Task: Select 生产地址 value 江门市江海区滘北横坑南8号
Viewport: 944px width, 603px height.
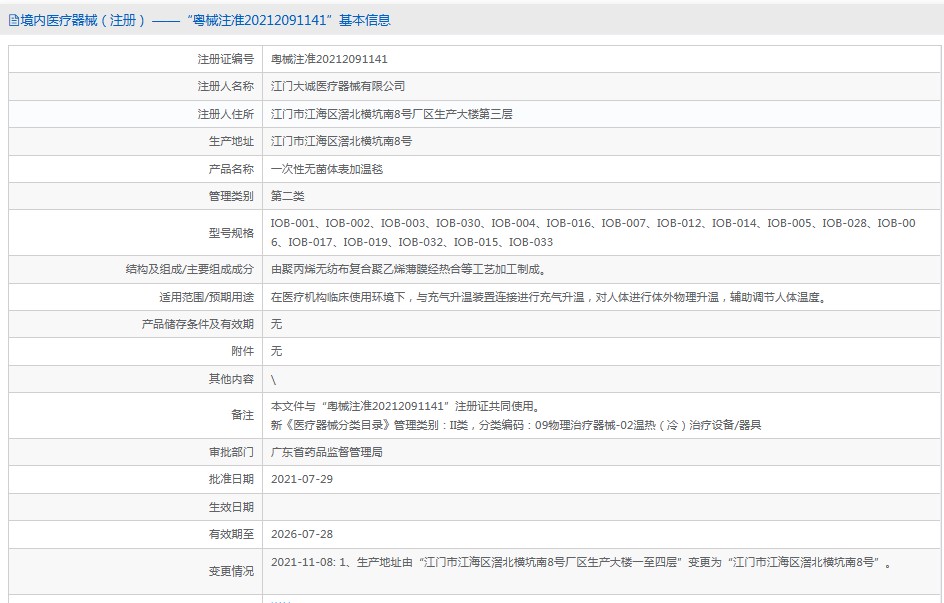Action: click(x=341, y=141)
